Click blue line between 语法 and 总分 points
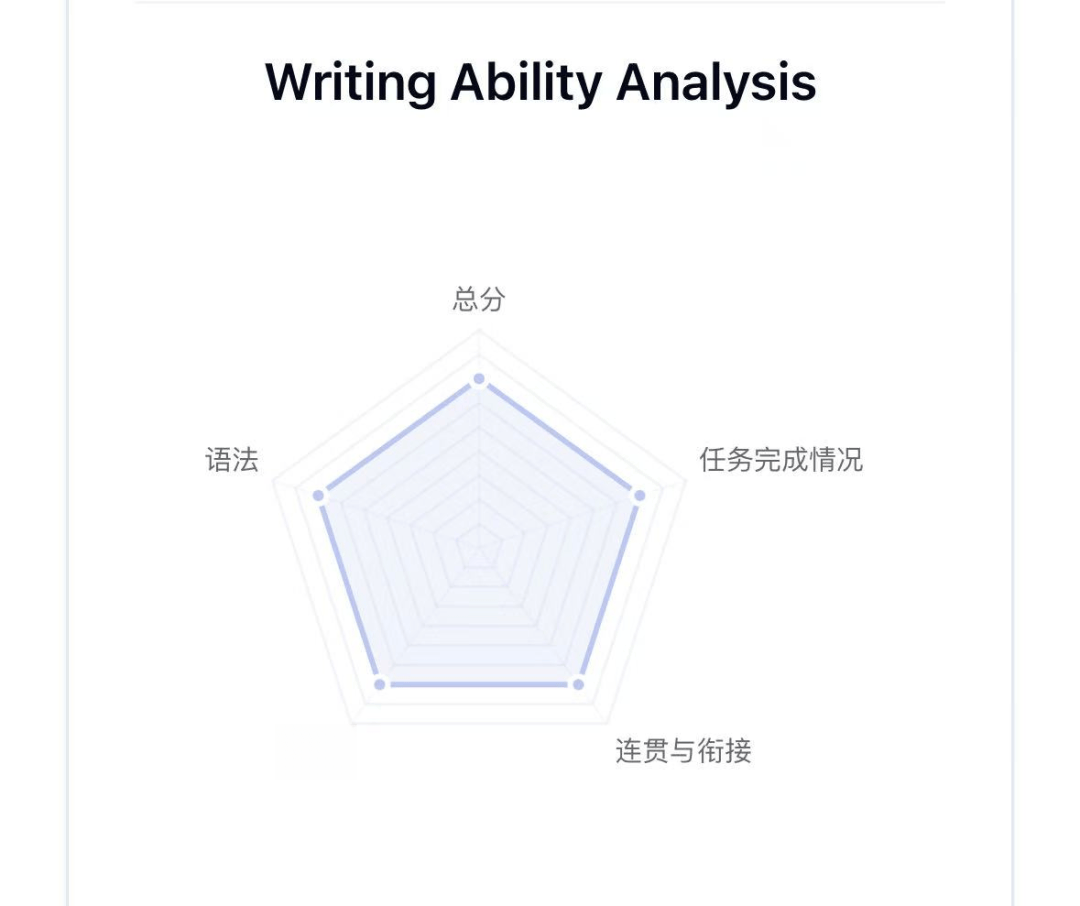This screenshot has height=906, width=1080. [398, 437]
